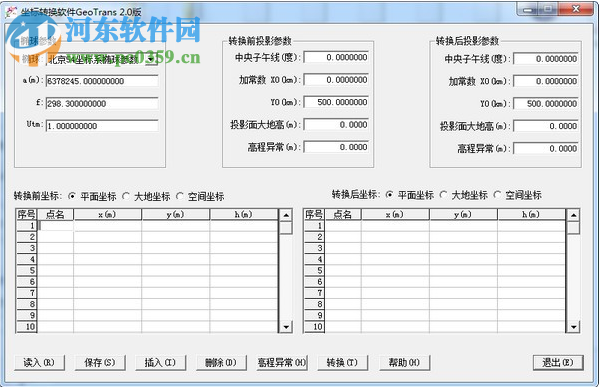Edit pre-conversion projection height (投影面大地高) field
Viewport: 599px width, 387px height.
[x=336, y=125]
